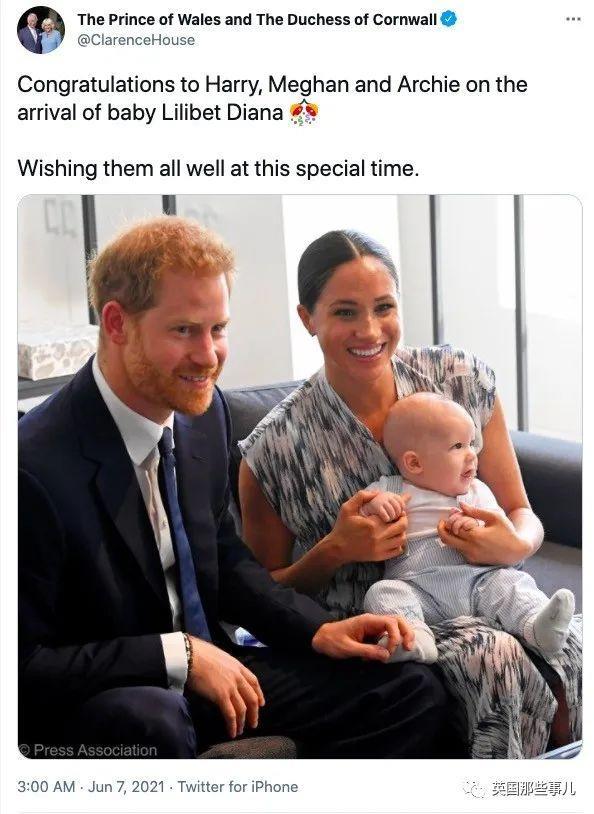Open the tweet's three-dot more menu
Viewport: 594px width, 814px height.
(573, 19)
